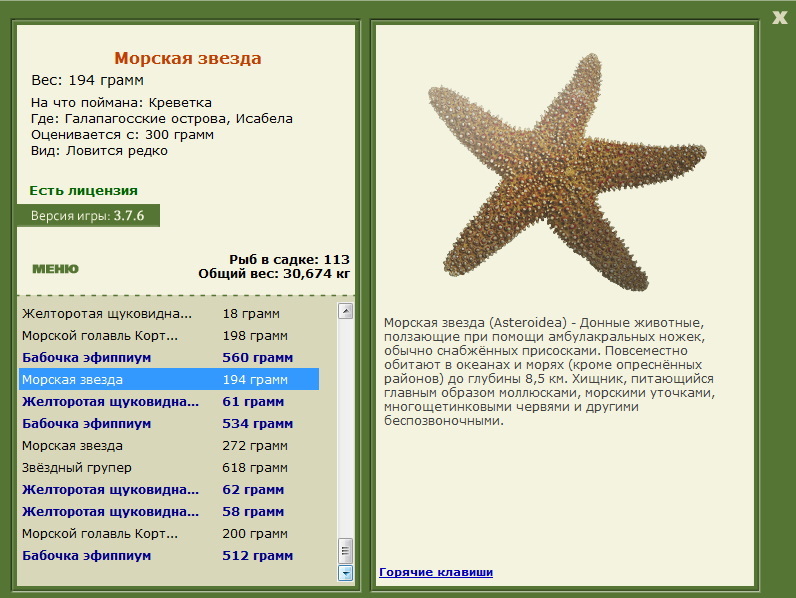Screen dimensions: 796x598
Task: Click the Рыб в садке: 113 counter
Action: click(289, 259)
